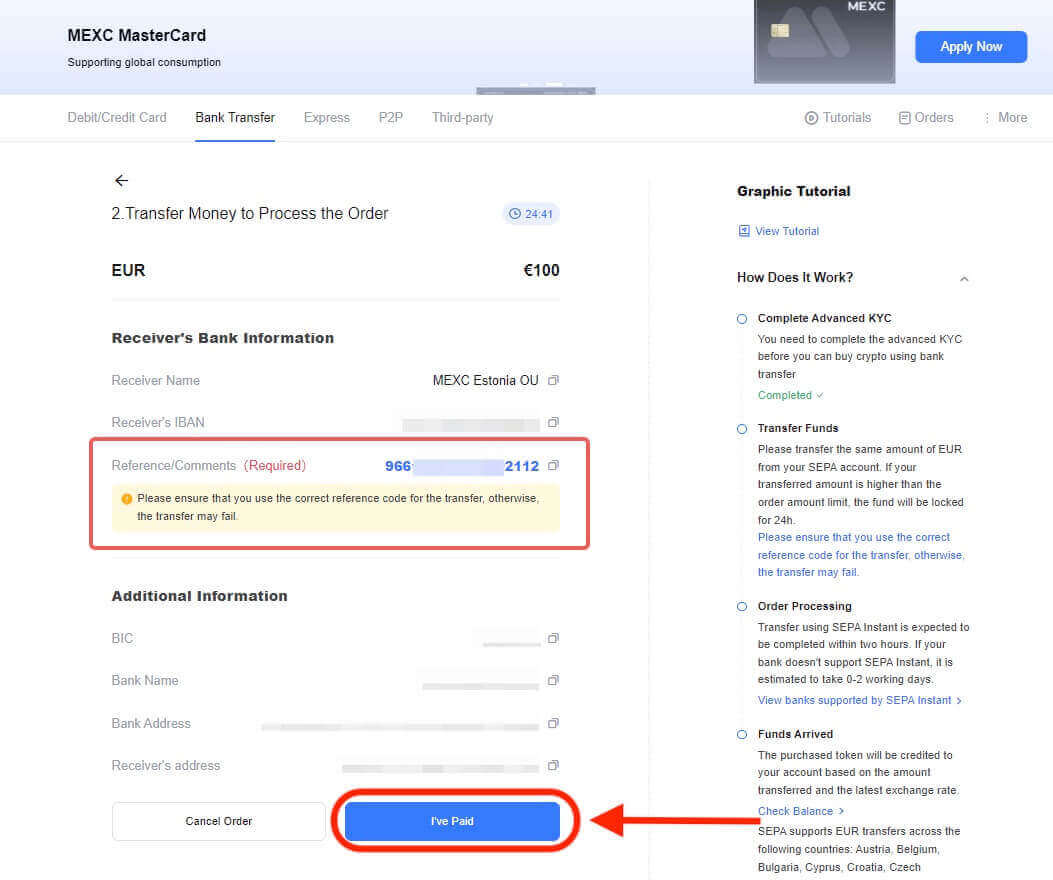Copy the Bank Address value
Screen dimensions: 1053x880
[553, 723]
